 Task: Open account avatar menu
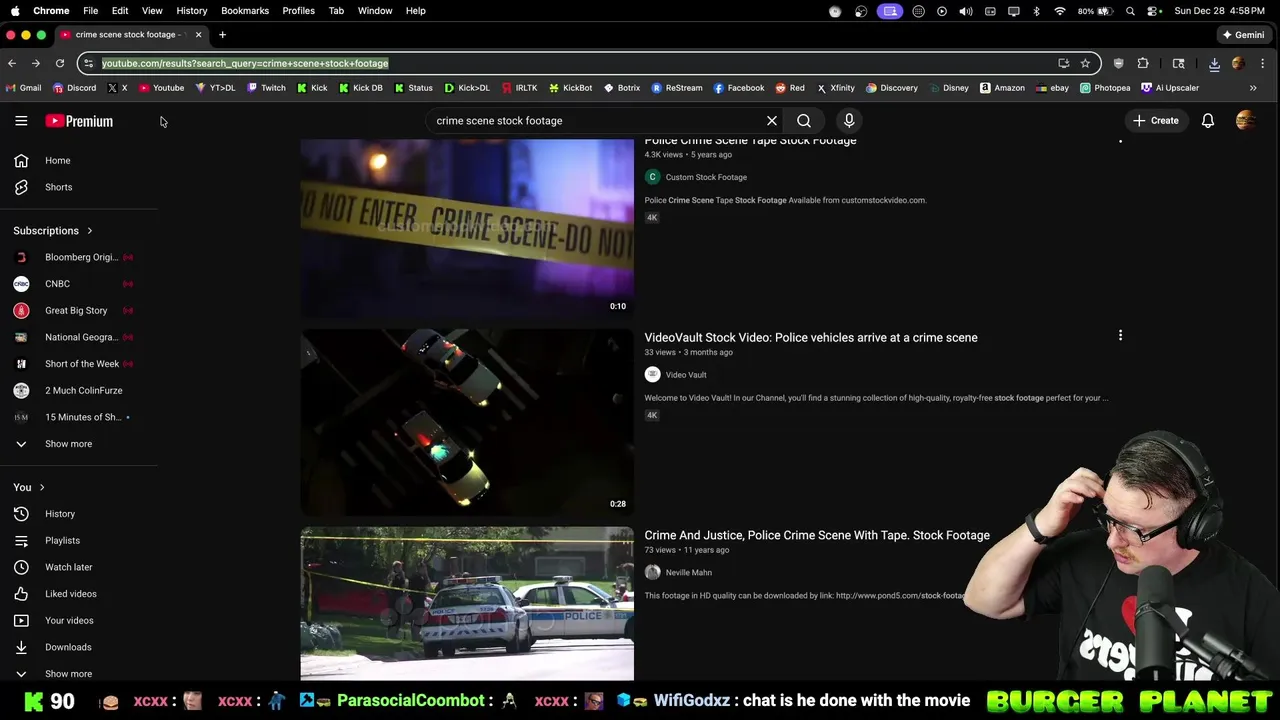1245,121
